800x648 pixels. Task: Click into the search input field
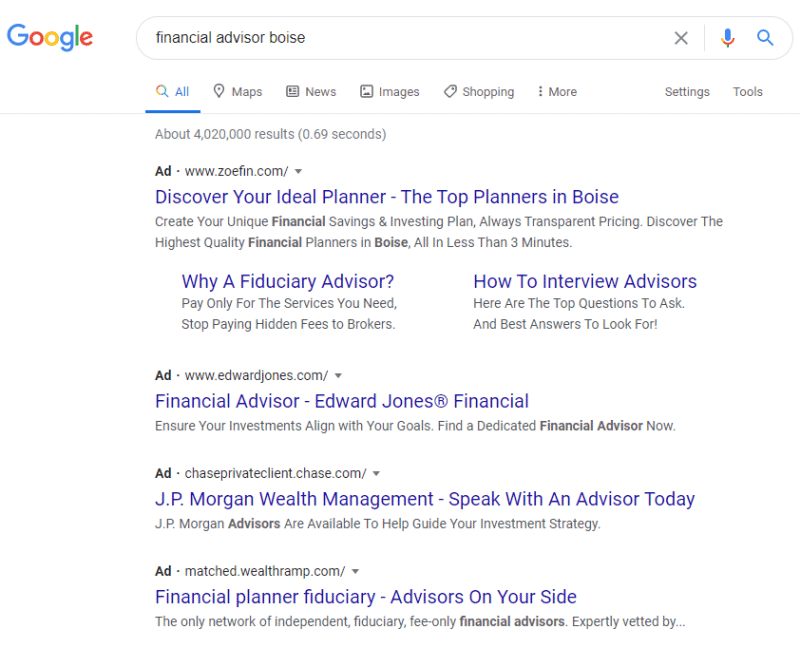403,38
